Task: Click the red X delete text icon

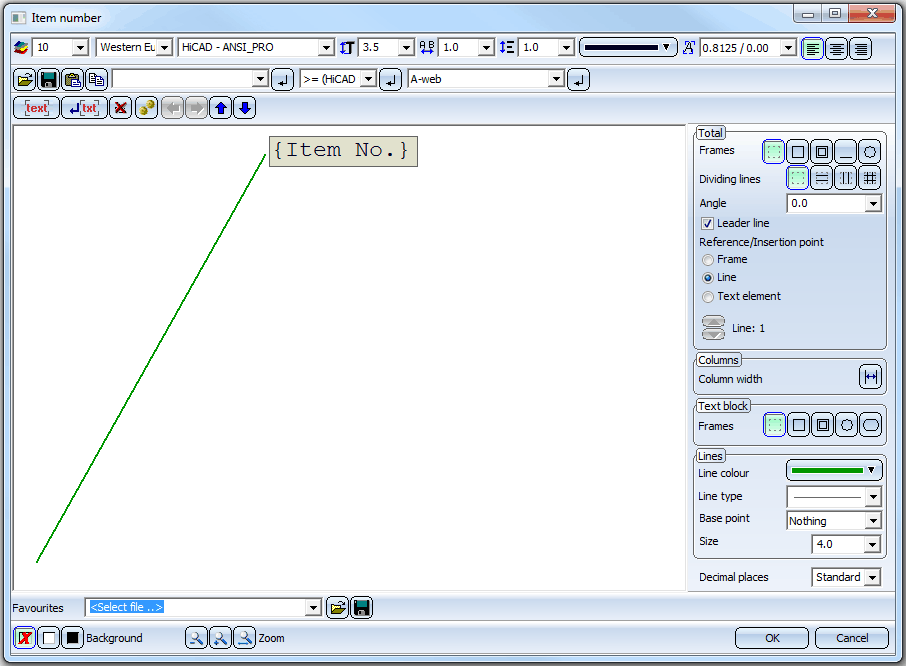Action: (121, 108)
